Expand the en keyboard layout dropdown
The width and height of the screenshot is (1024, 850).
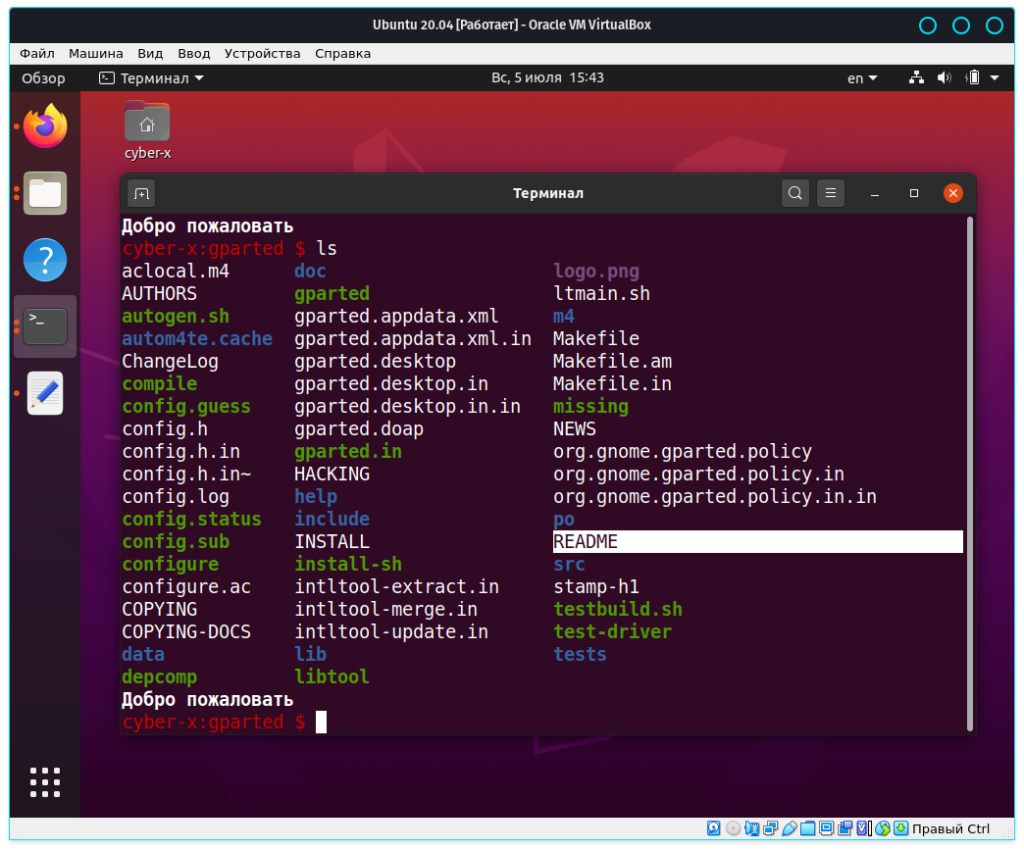click(862, 78)
